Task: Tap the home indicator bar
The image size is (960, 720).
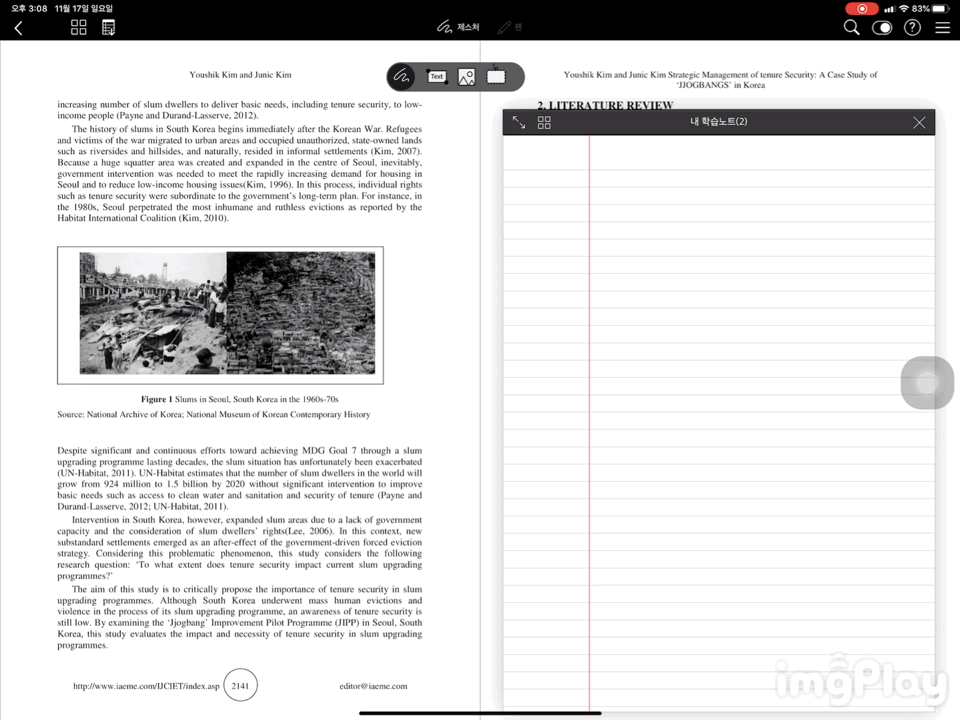Action: [x=480, y=713]
